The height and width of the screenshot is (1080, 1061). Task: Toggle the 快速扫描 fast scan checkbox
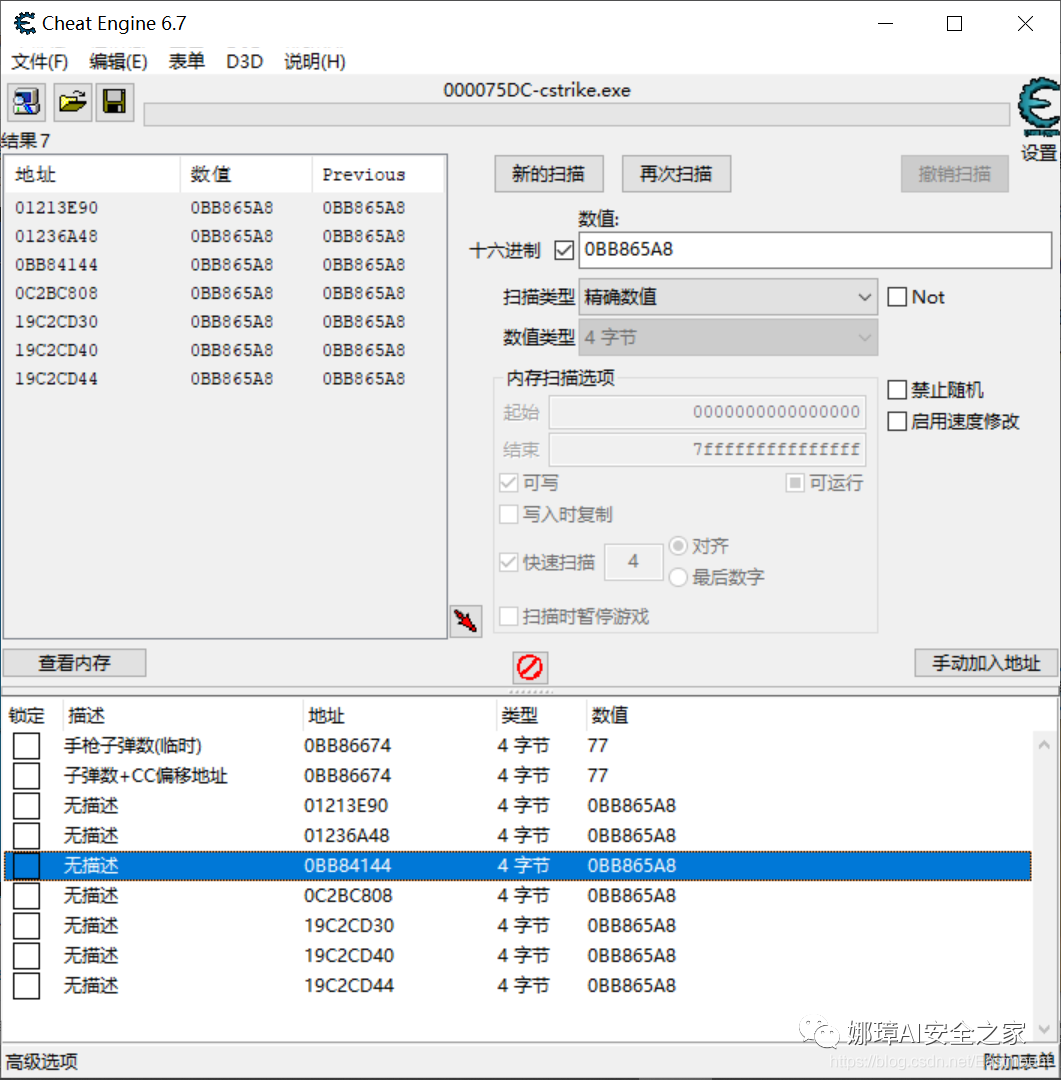click(508, 562)
